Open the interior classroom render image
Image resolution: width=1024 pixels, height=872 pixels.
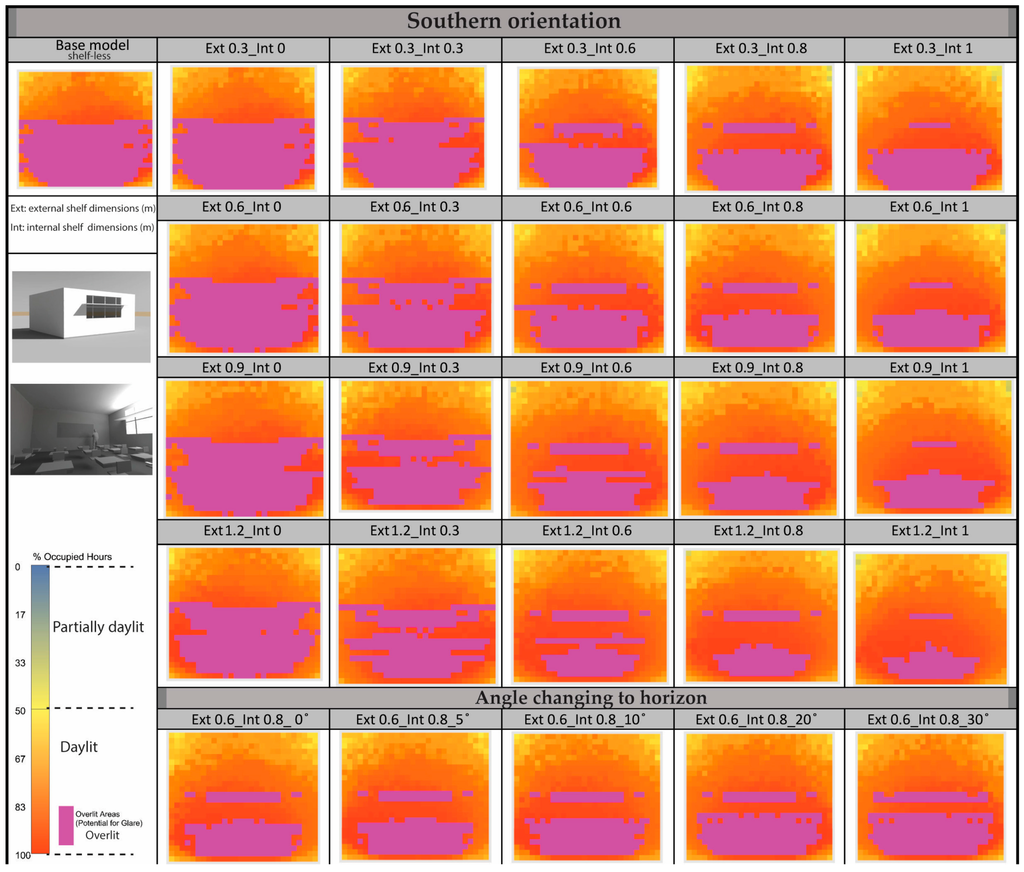[82, 429]
